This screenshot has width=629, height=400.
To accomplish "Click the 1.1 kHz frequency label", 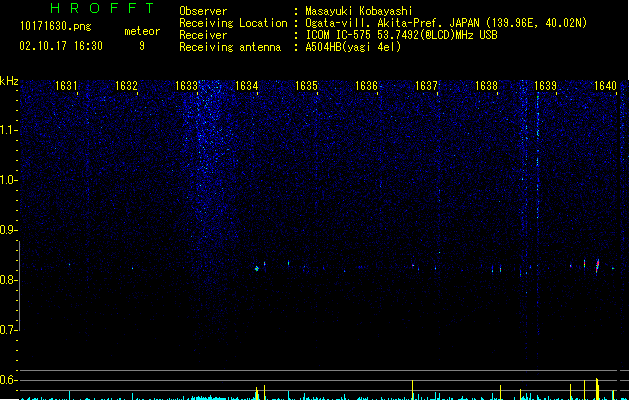I will (8, 130).
